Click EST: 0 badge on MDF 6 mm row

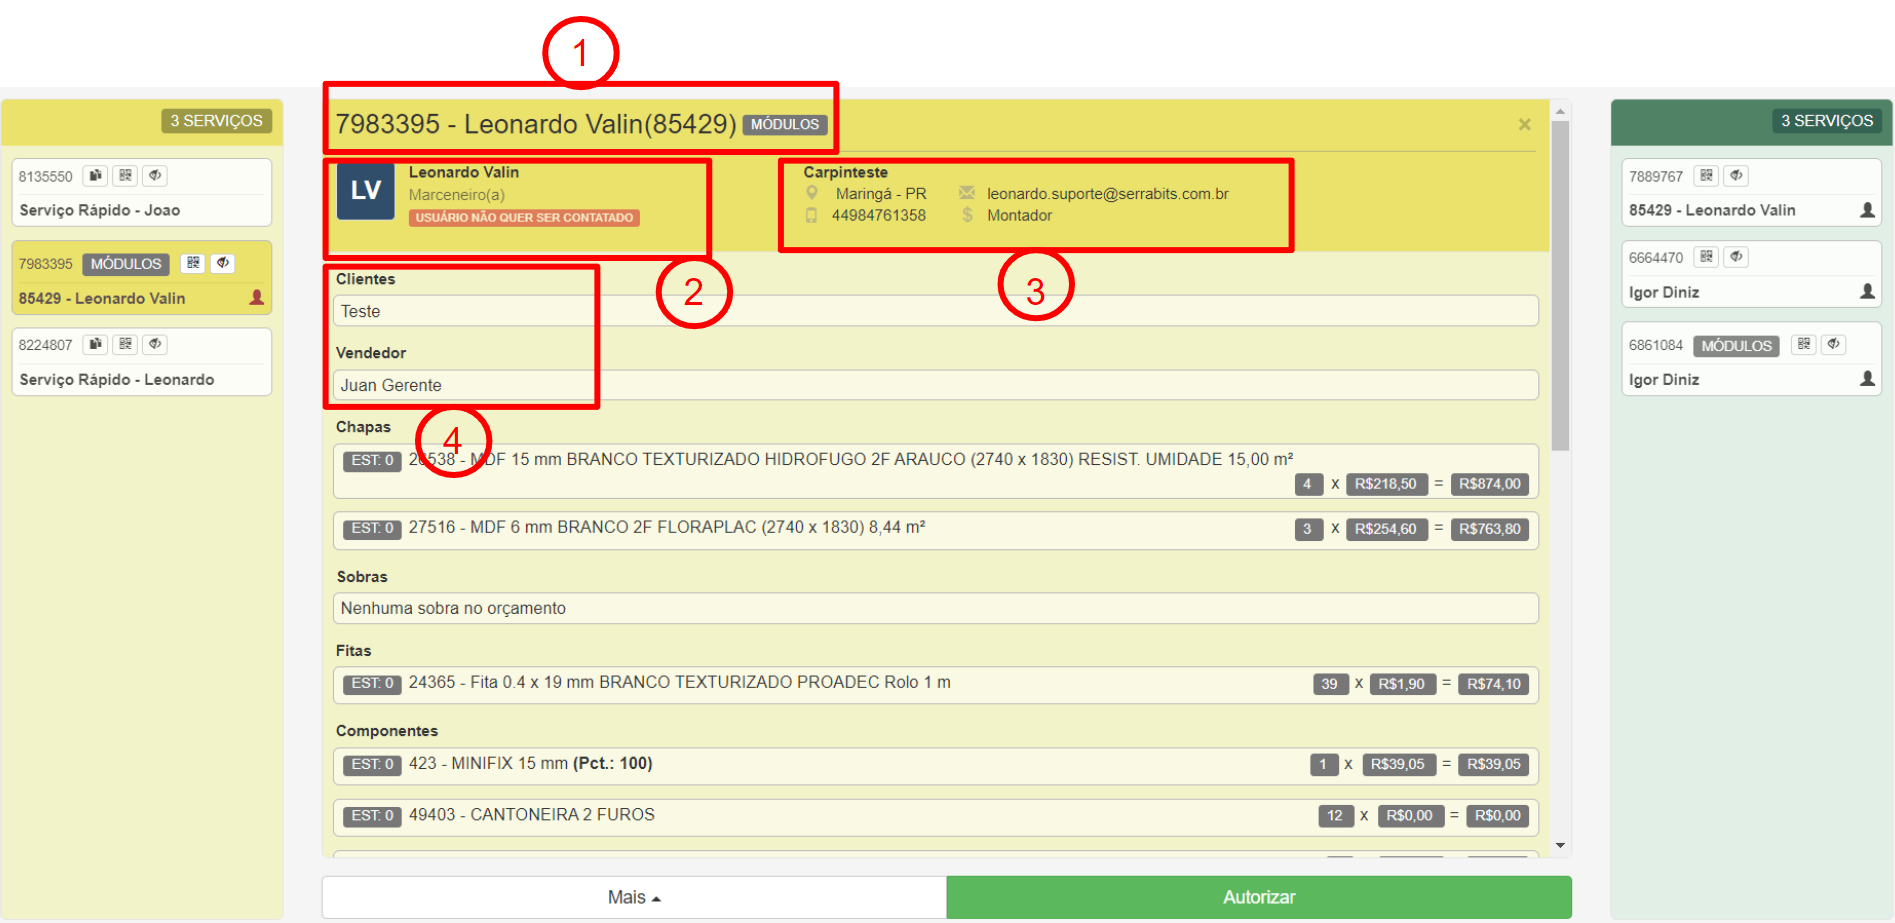[372, 529]
